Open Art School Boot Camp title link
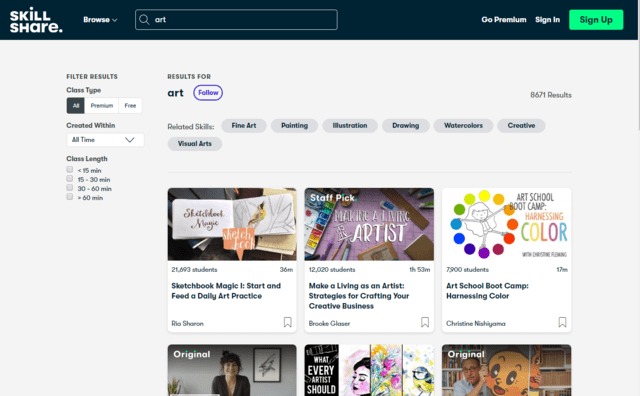640x396 pixels. [487, 291]
